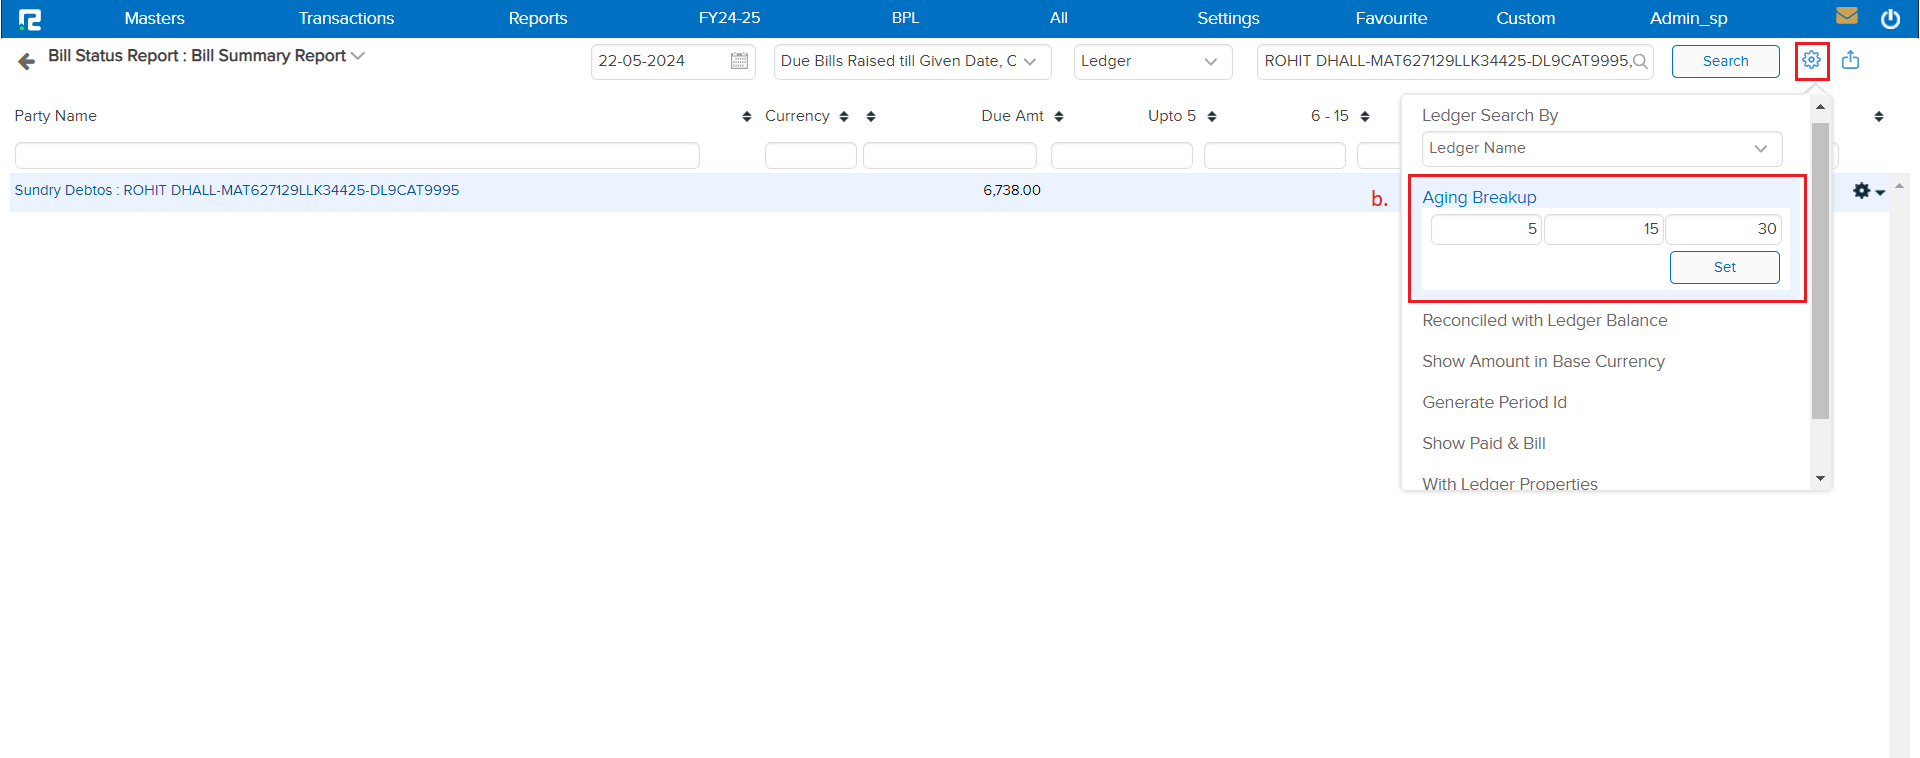This screenshot has height=758, width=1920.
Task: Click the magnifier icon in ledger search
Action: tap(1640, 61)
